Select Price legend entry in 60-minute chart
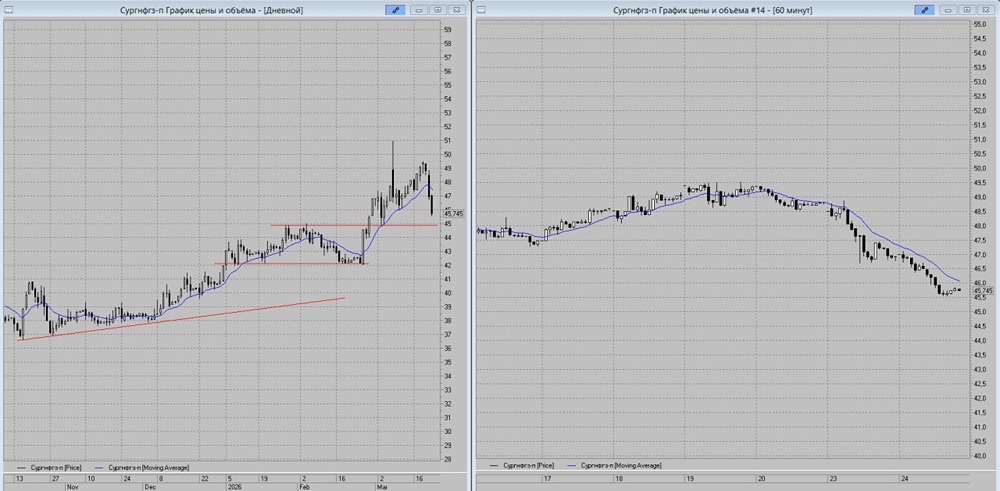This screenshot has height=491, width=1000. tap(522, 466)
